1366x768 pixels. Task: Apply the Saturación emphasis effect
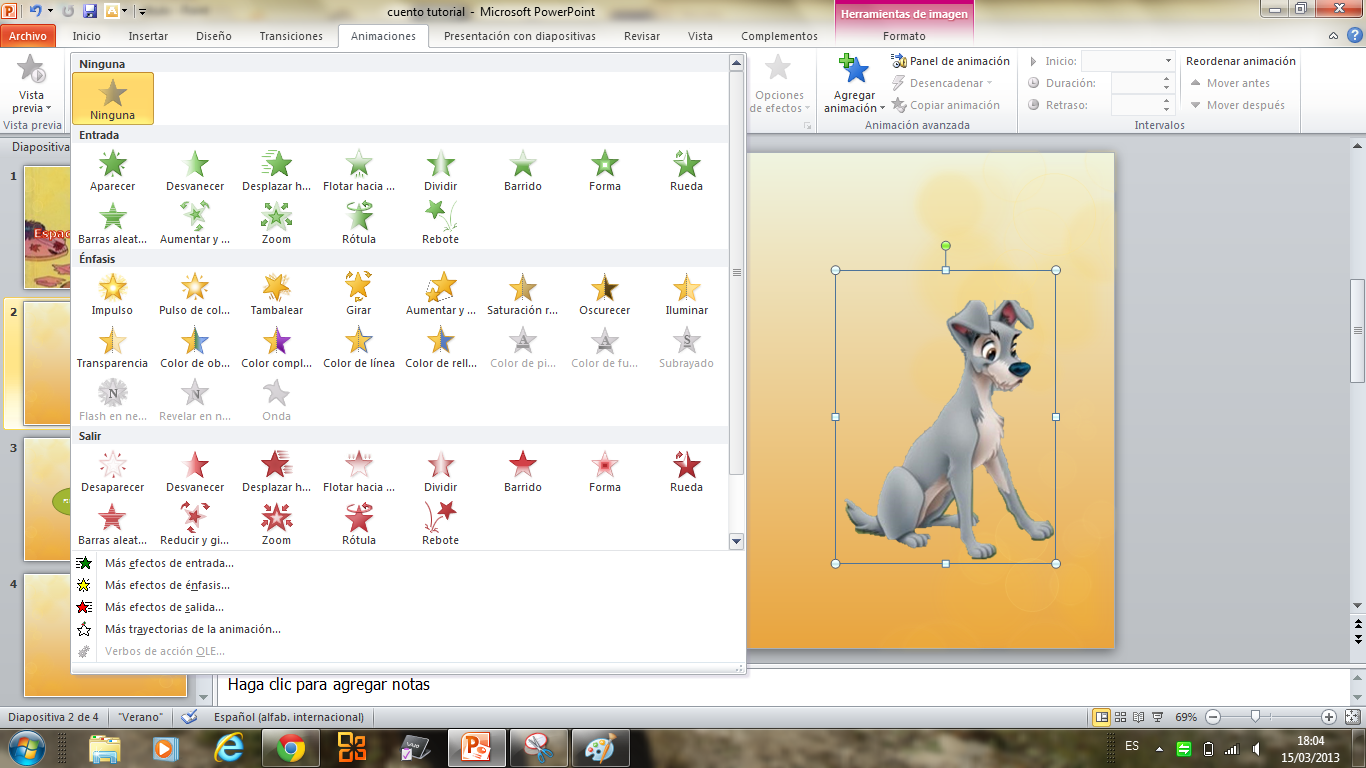pos(523,294)
